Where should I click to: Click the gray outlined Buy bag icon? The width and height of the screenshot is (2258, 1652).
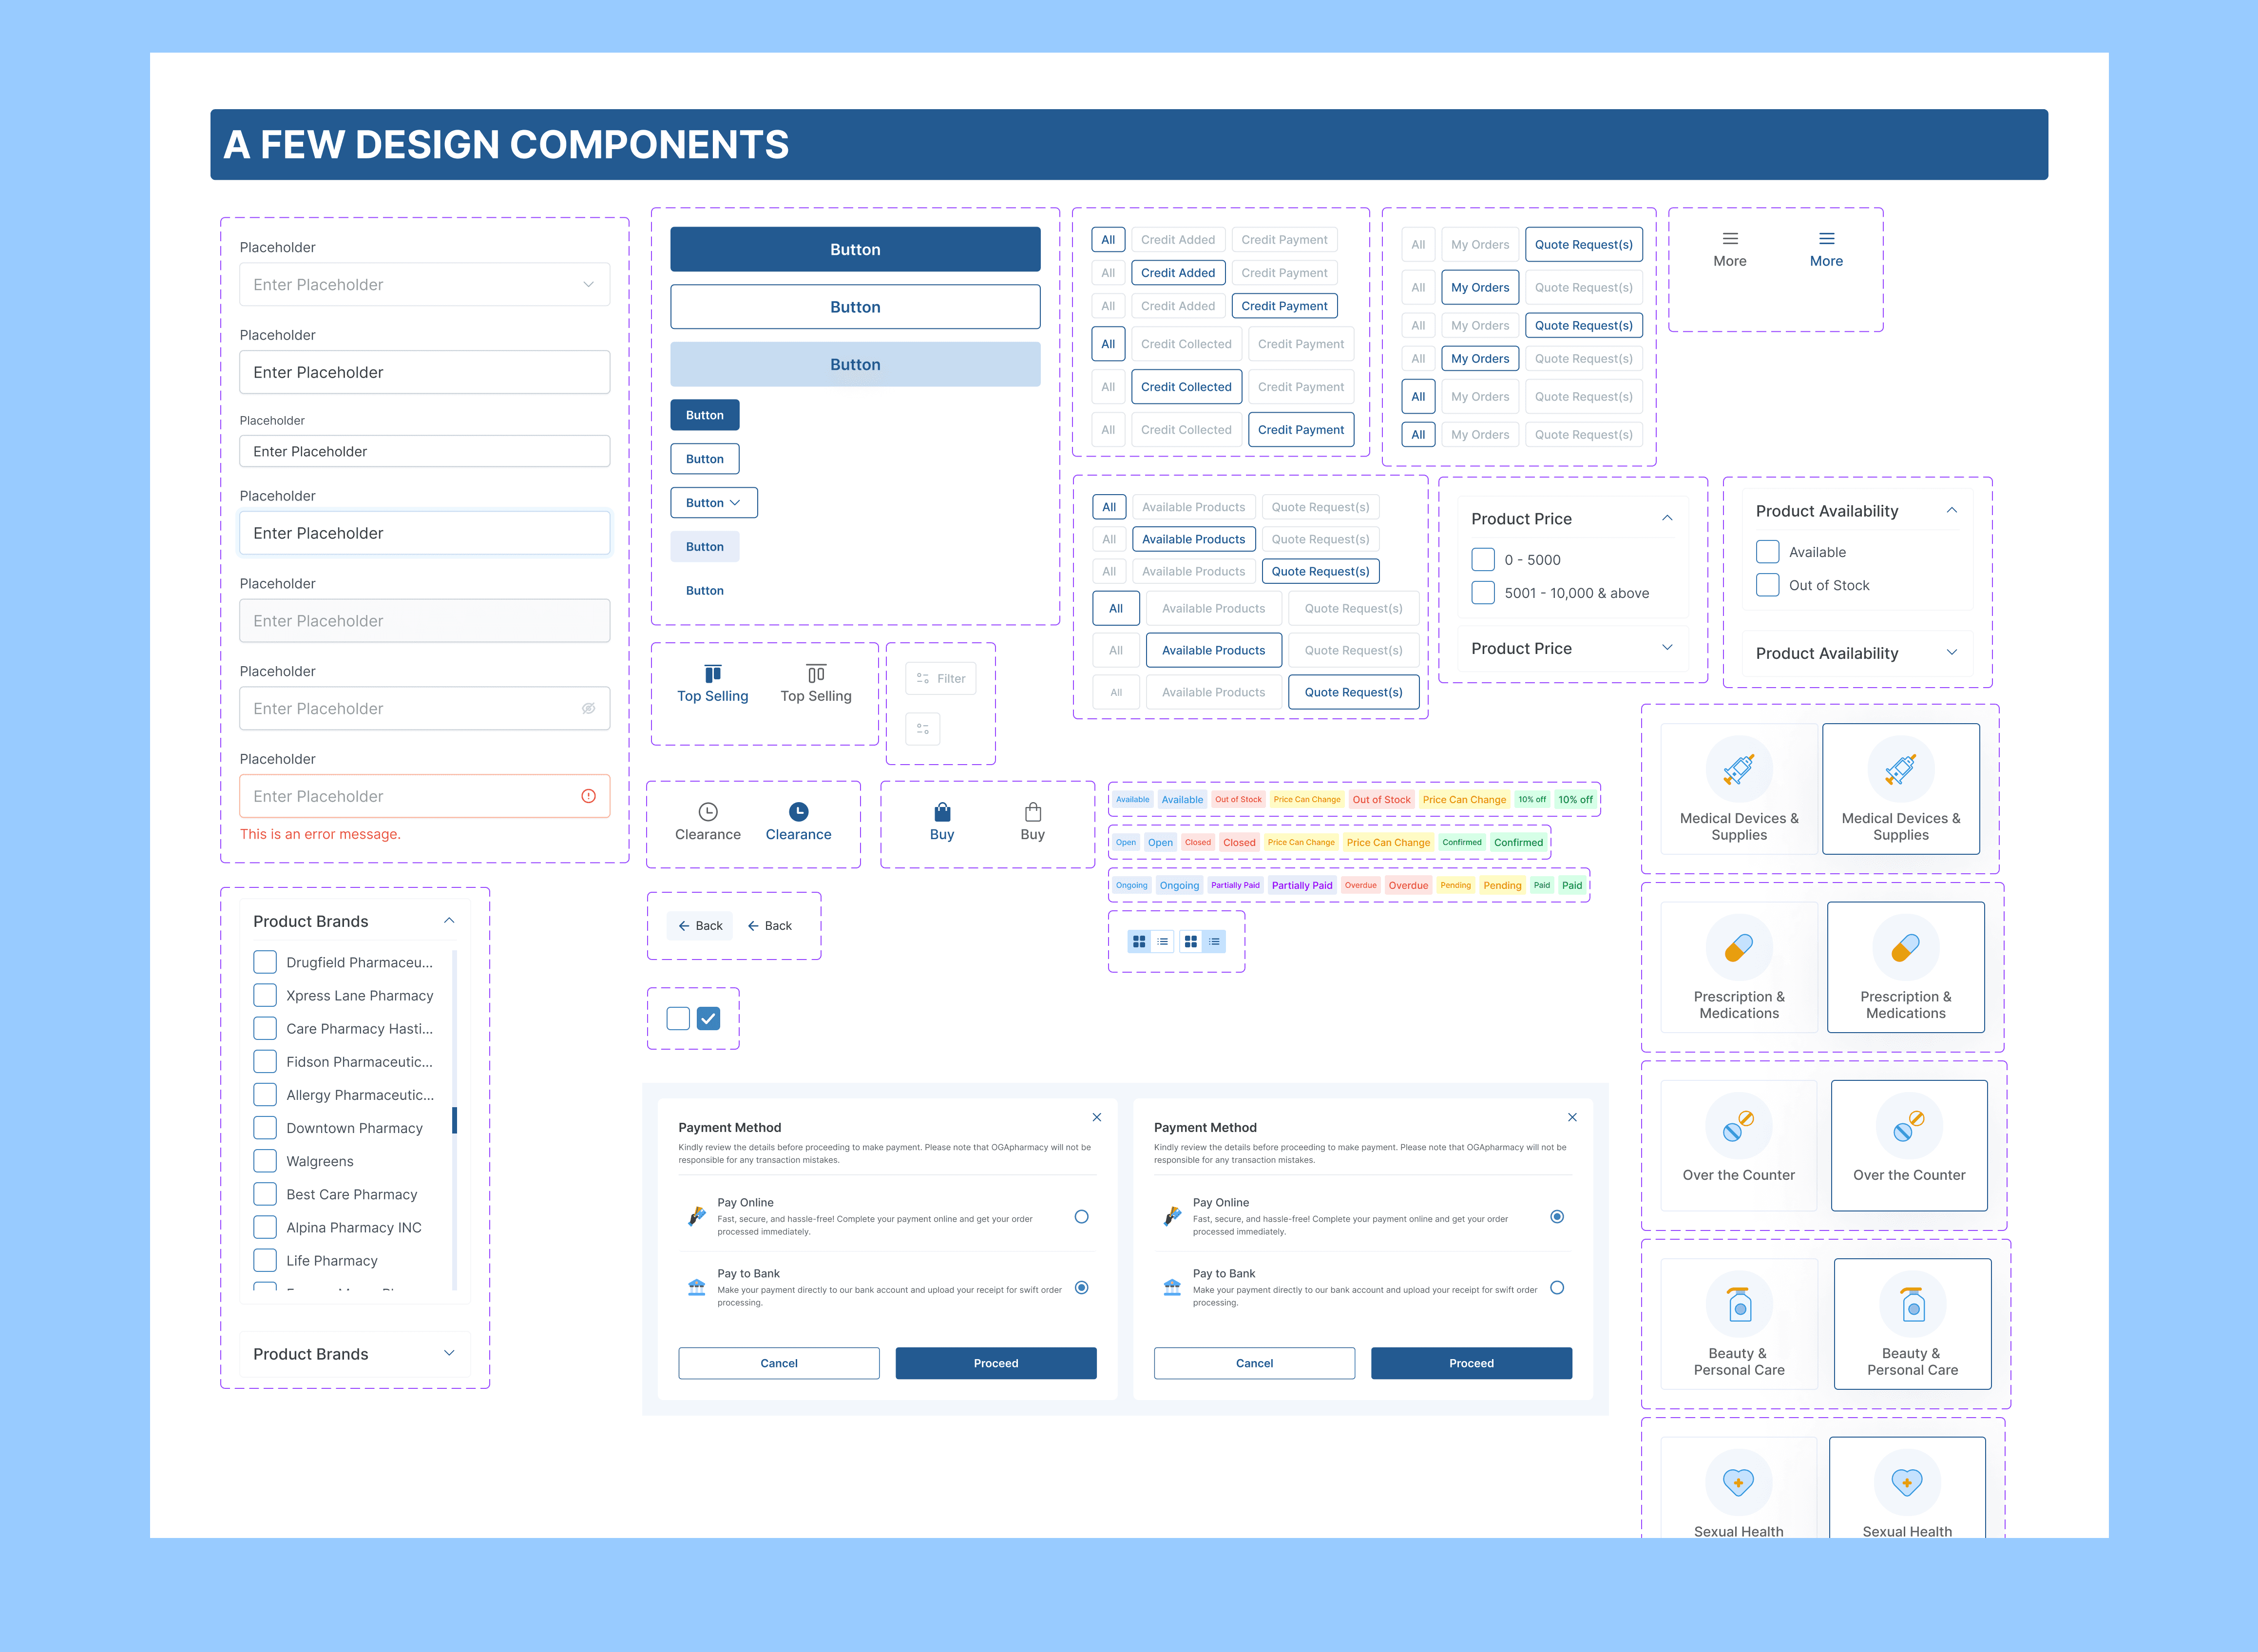1033,812
